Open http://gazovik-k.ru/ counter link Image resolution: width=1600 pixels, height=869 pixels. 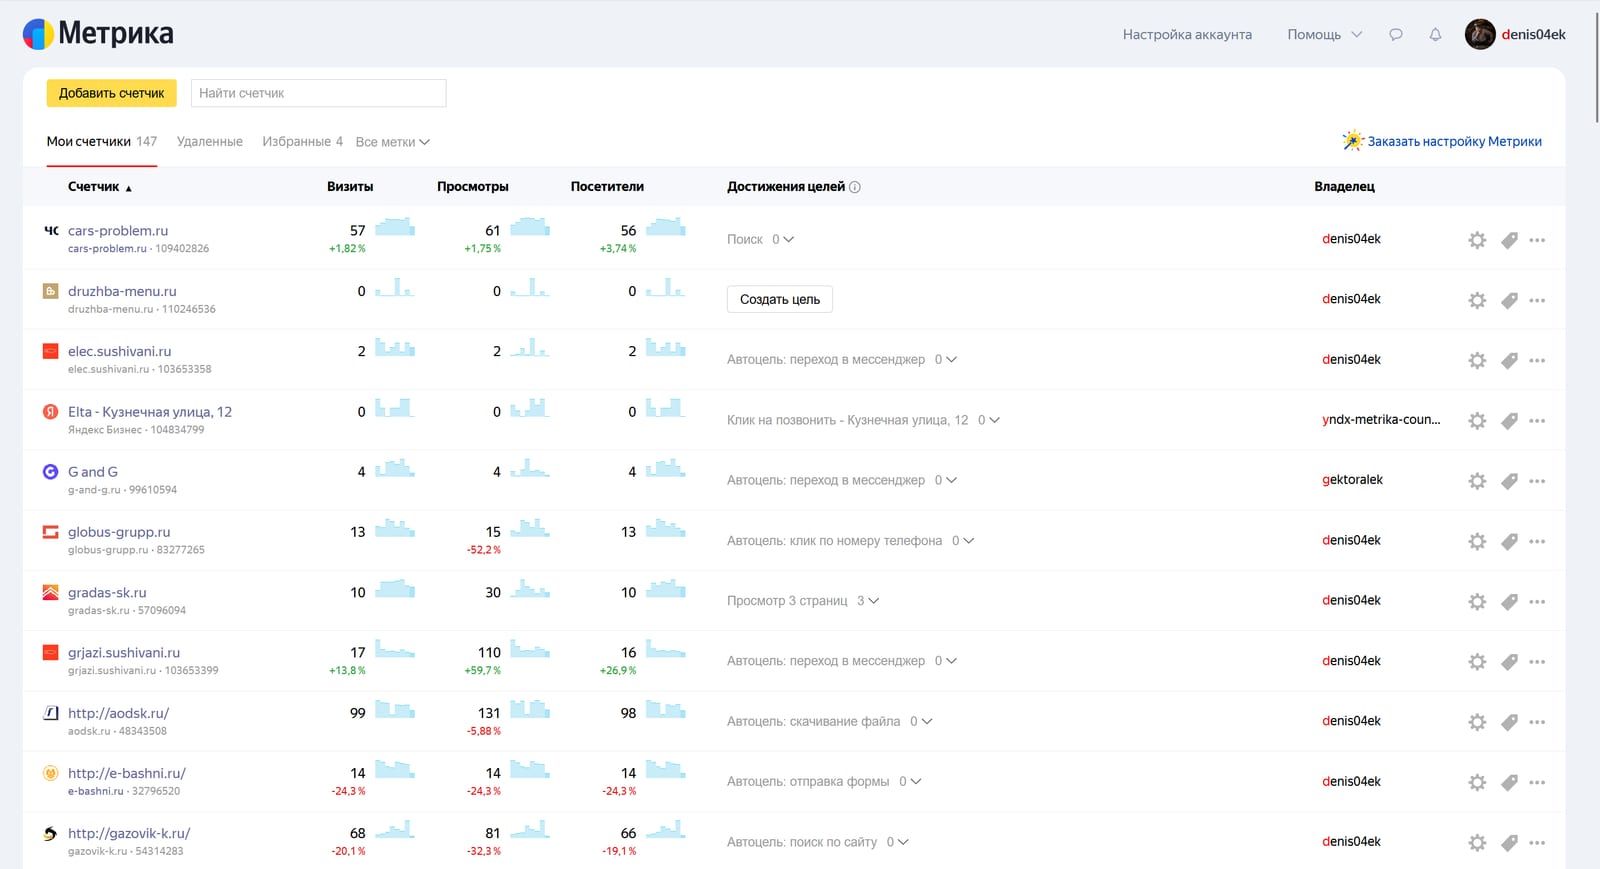[x=129, y=833]
